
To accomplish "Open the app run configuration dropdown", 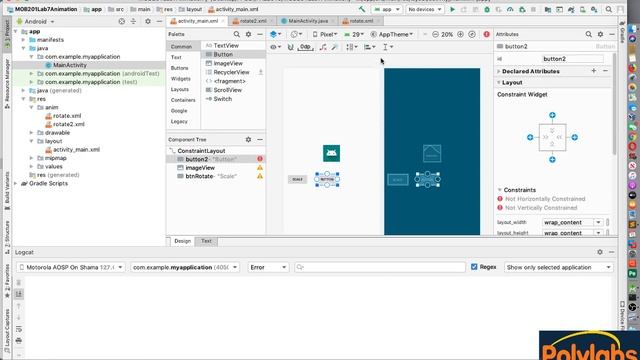I will (x=387, y=9).
